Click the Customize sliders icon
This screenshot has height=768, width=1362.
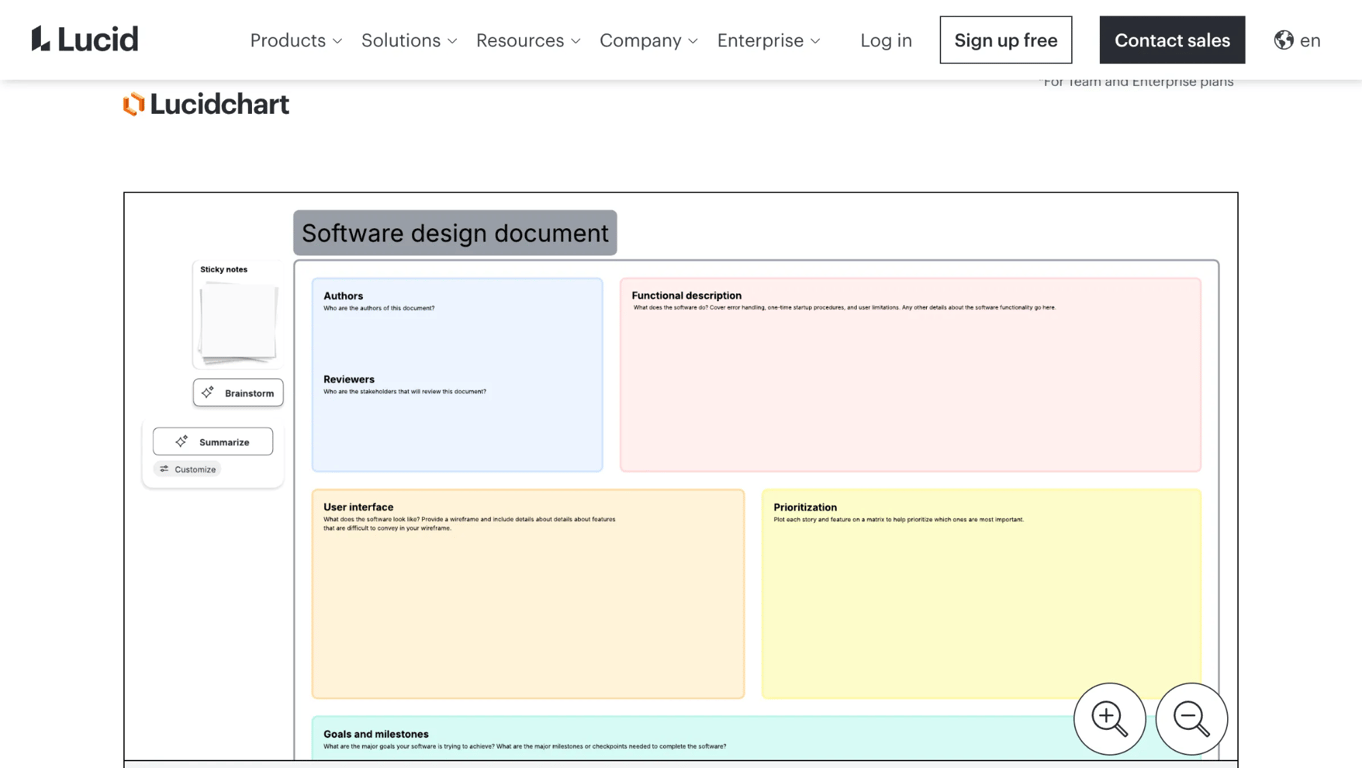coord(164,469)
